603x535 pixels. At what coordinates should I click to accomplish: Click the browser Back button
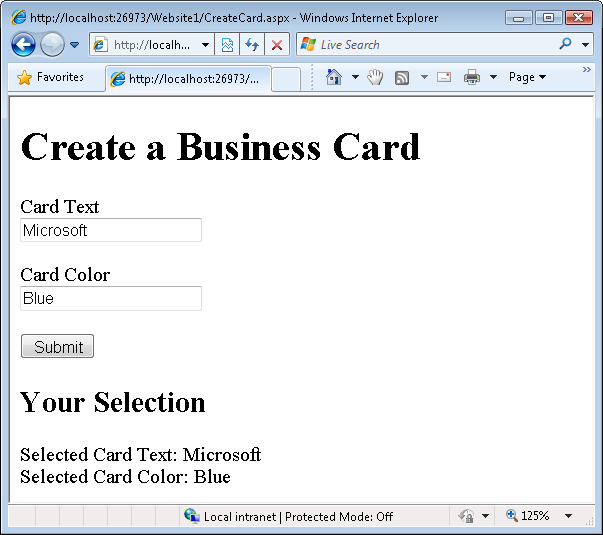pyautogui.click(x=24, y=45)
